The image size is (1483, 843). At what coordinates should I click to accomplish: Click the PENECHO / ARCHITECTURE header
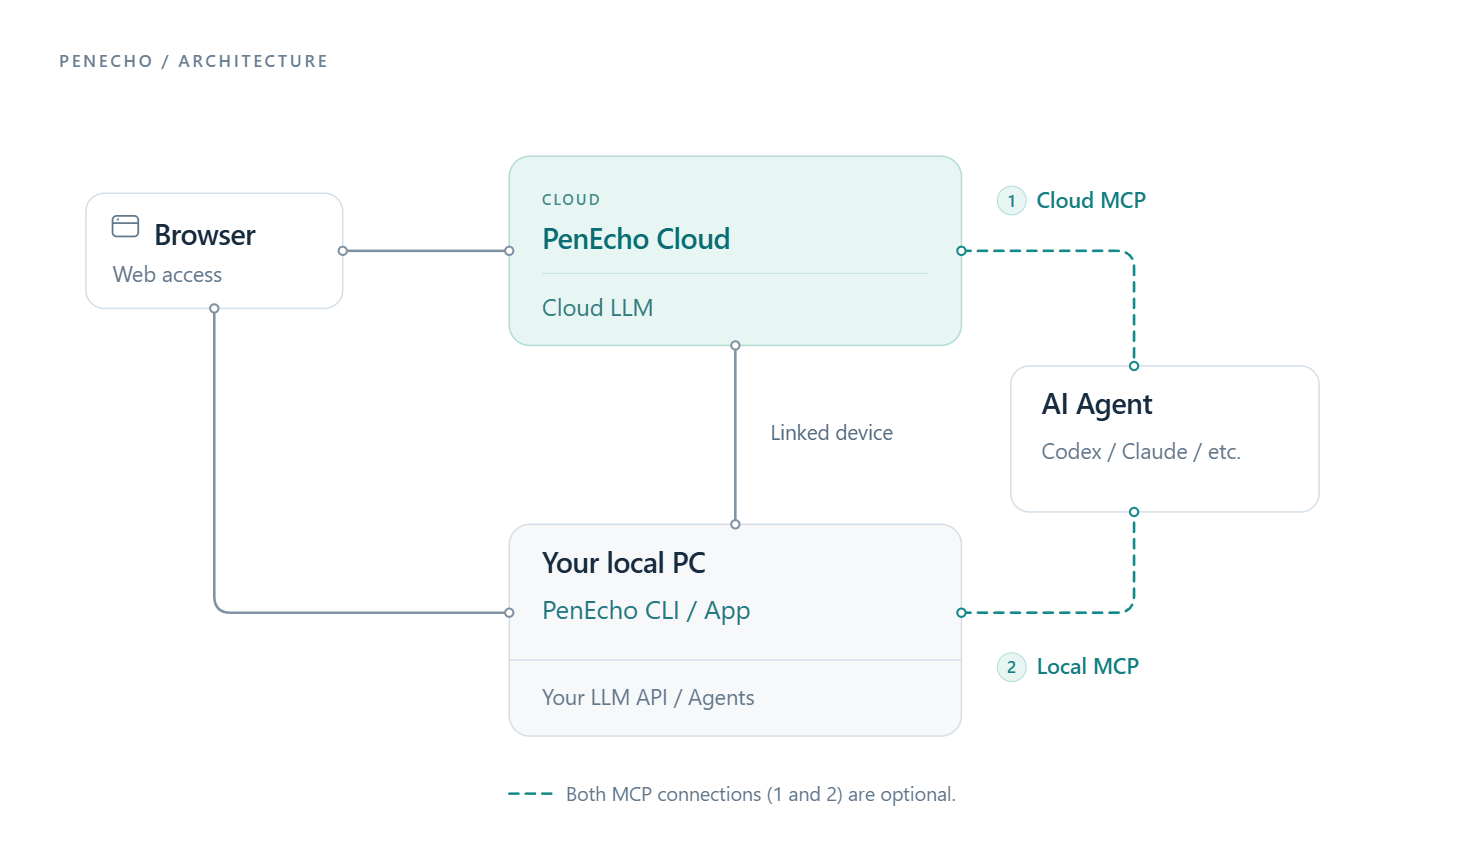[x=193, y=61]
